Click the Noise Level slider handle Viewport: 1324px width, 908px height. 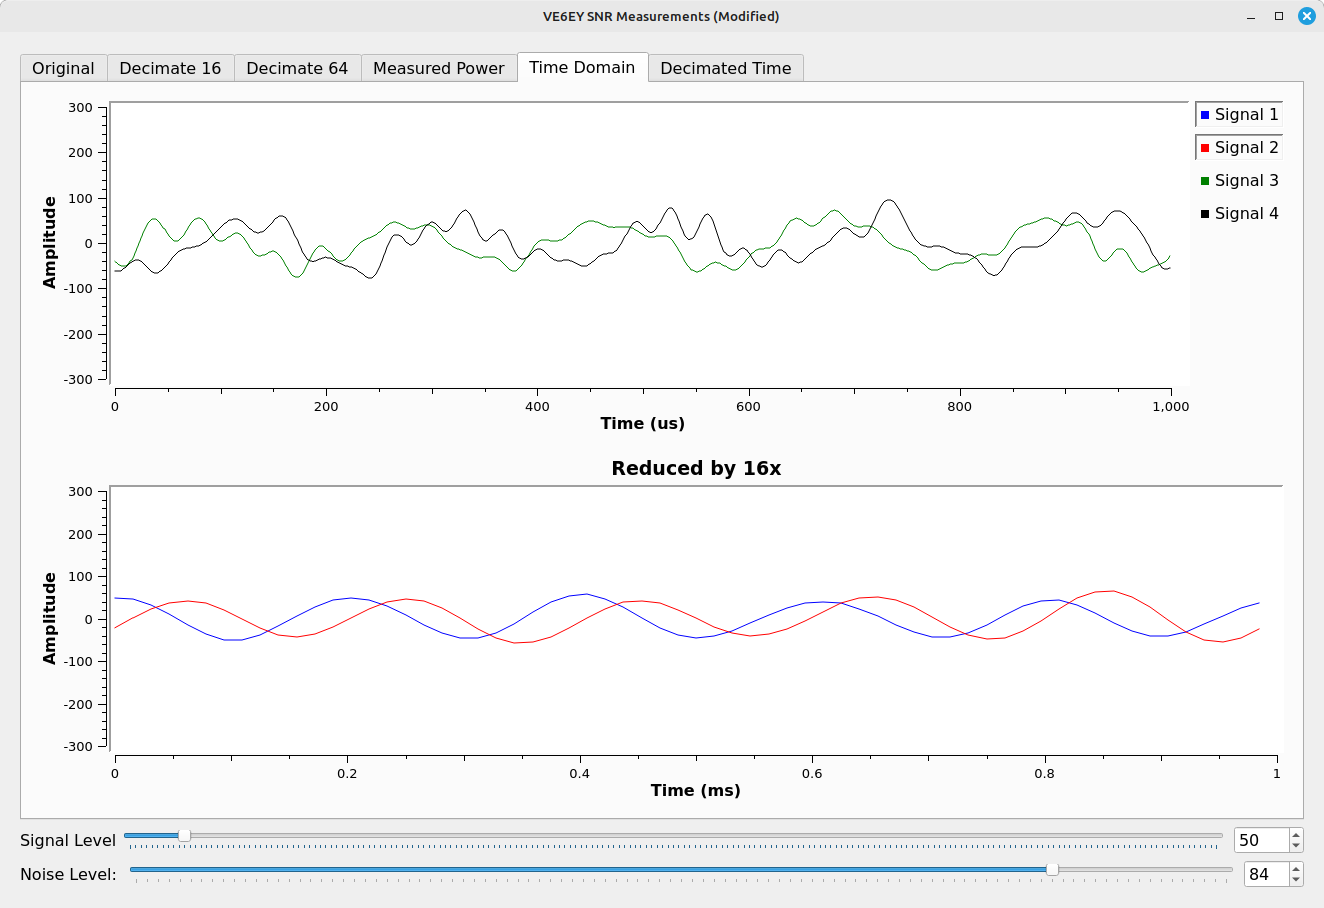point(1052,869)
